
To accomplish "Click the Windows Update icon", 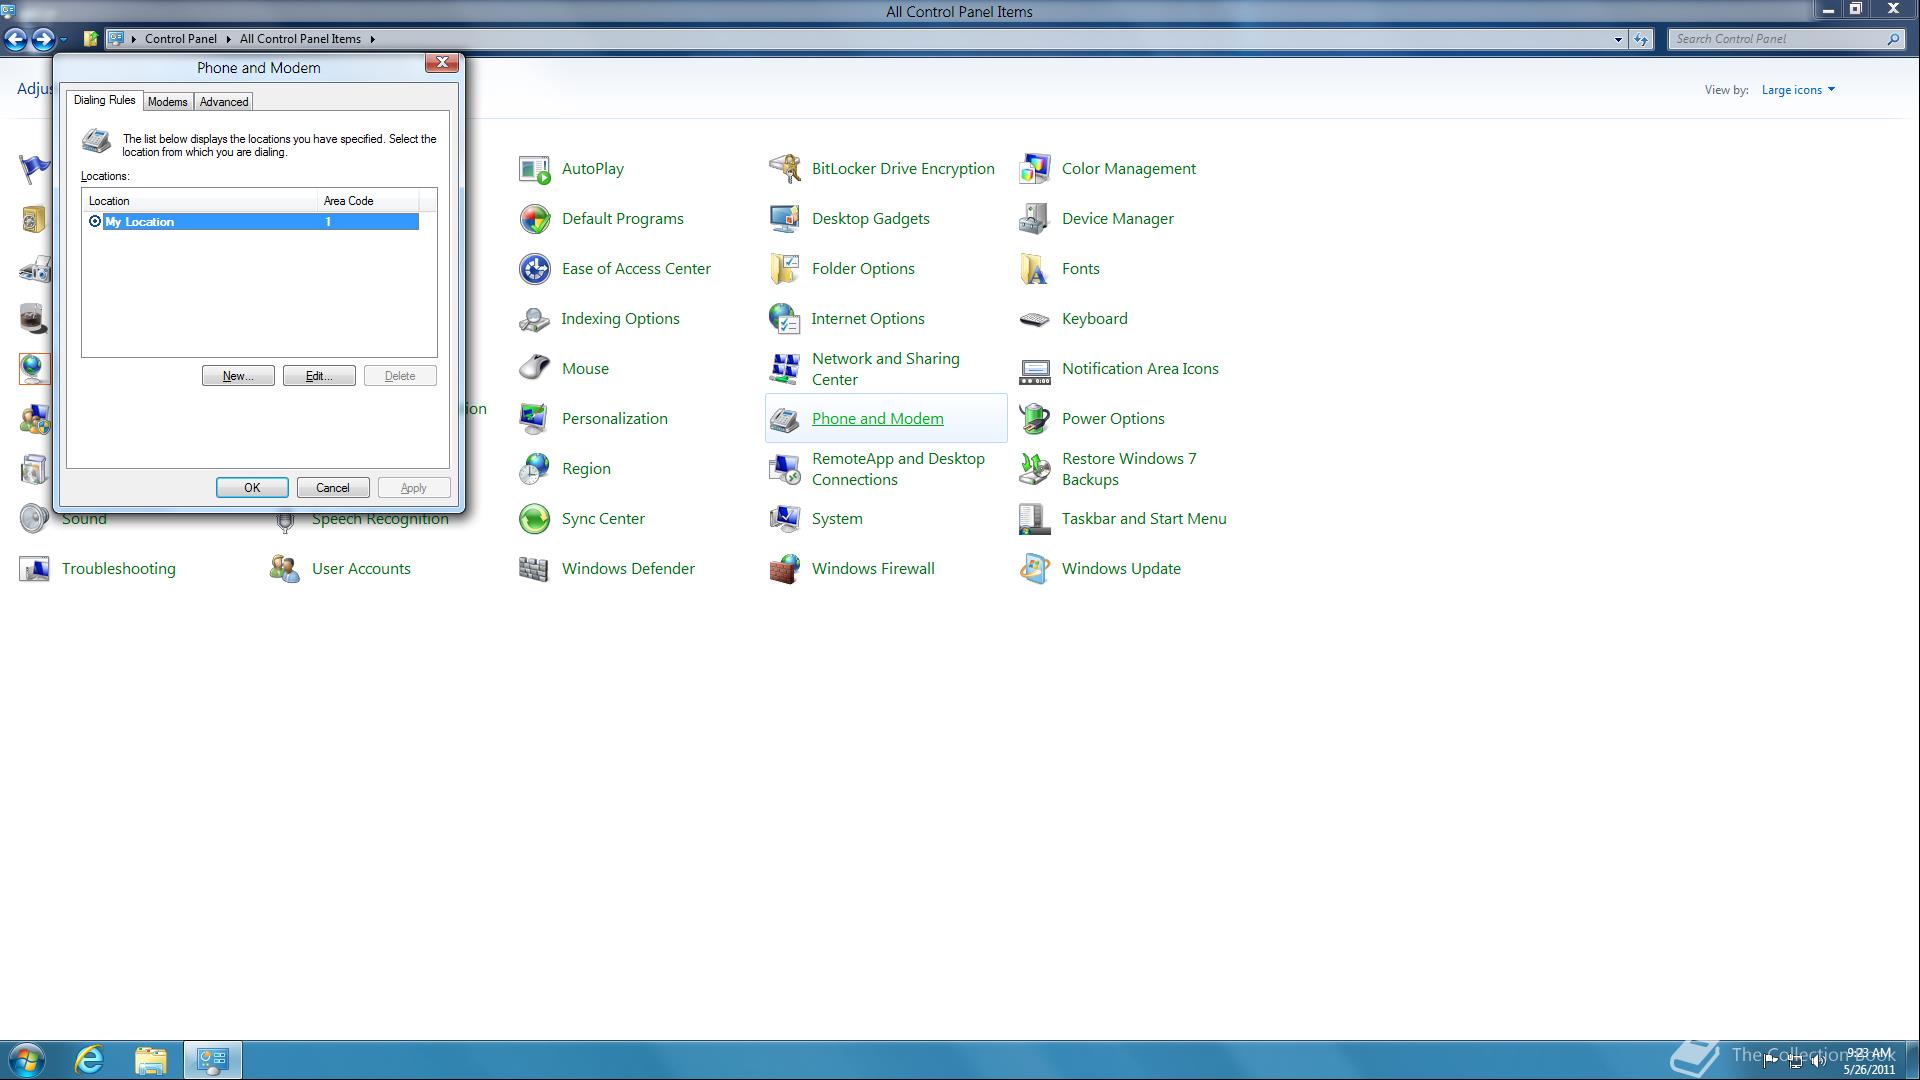I will point(1034,569).
